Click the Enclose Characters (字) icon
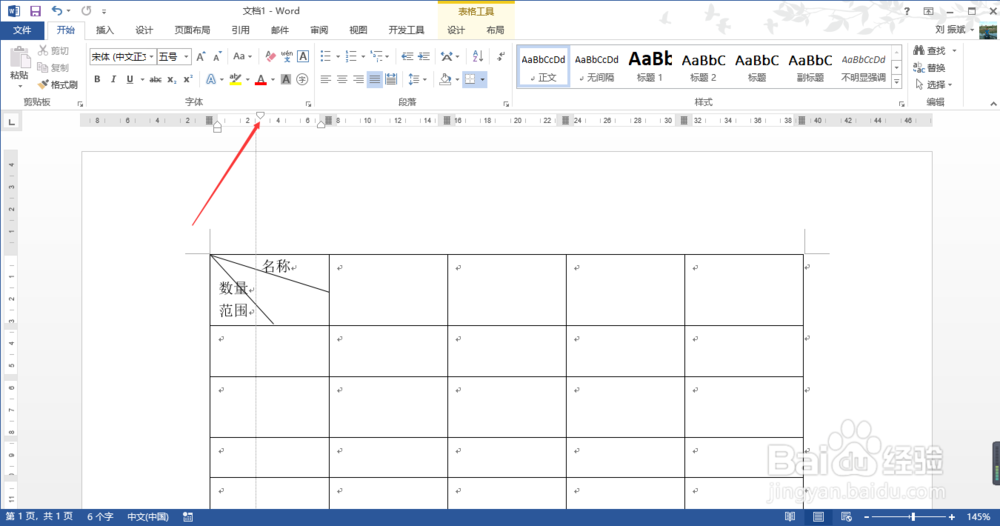Viewport: 1000px width, 526px height. [x=302, y=80]
